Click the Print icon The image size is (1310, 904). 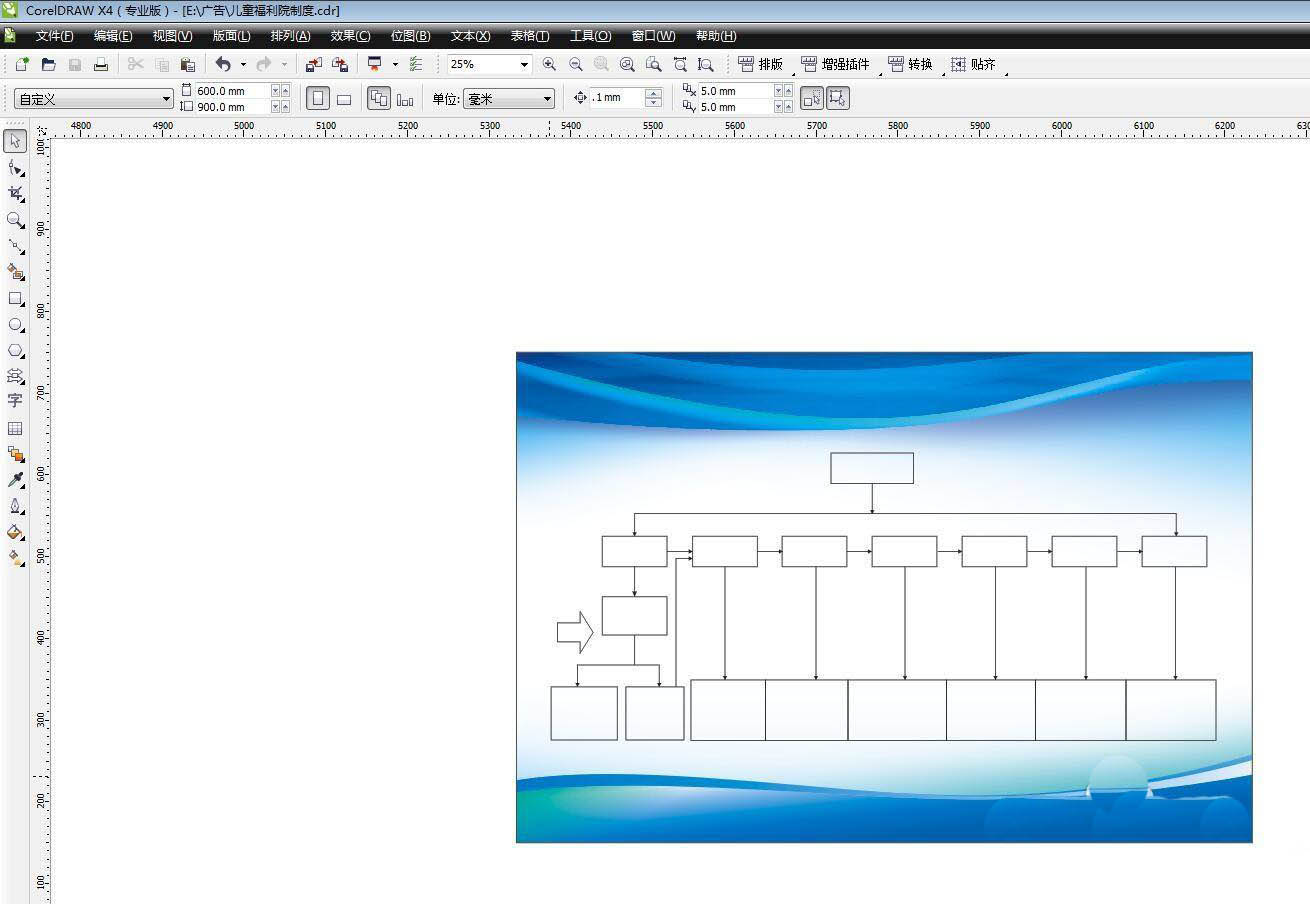[x=101, y=64]
